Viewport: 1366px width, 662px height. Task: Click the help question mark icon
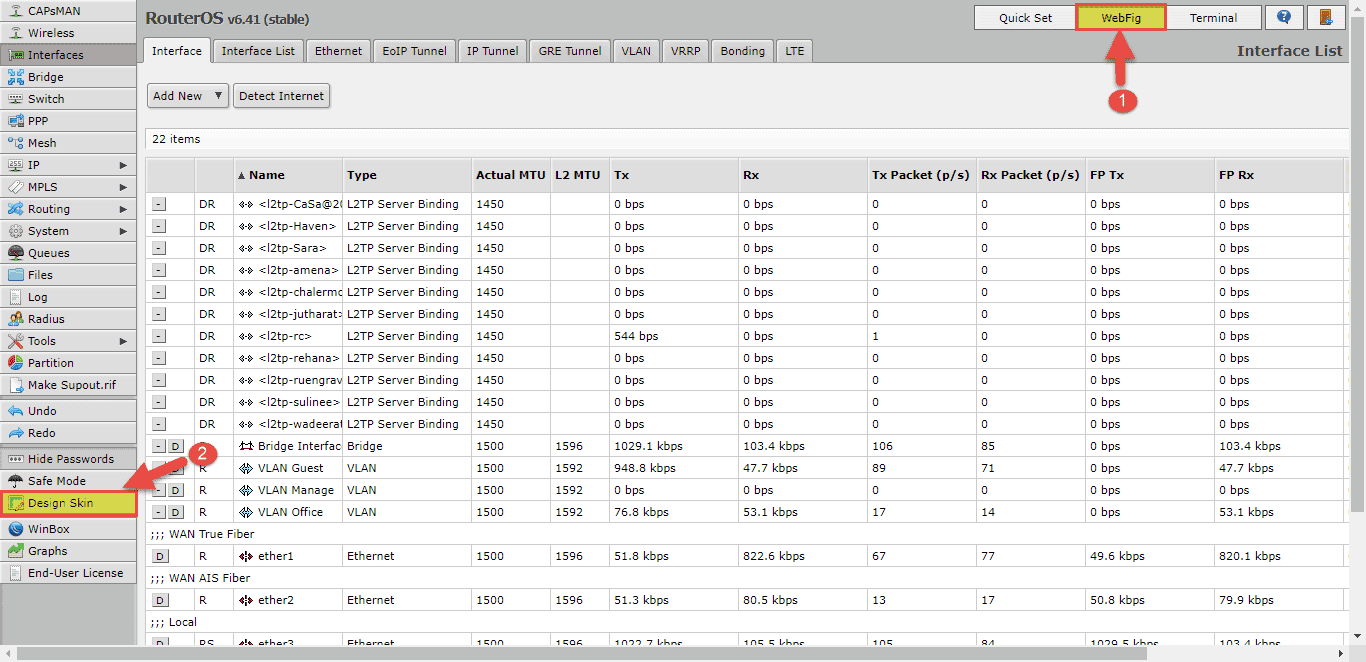coord(1284,17)
